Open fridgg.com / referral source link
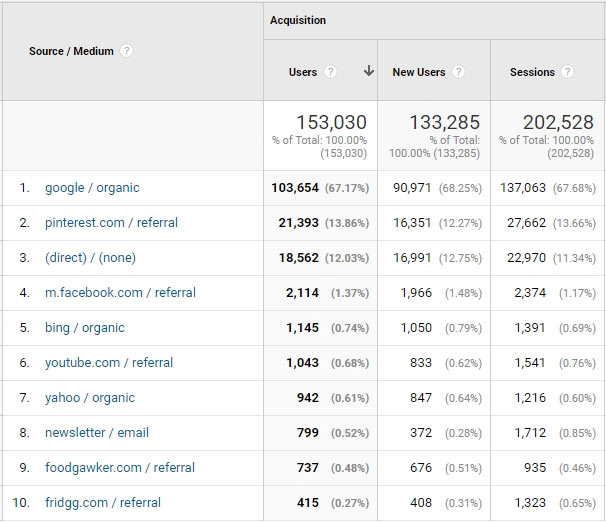The image size is (606, 523). (103, 503)
